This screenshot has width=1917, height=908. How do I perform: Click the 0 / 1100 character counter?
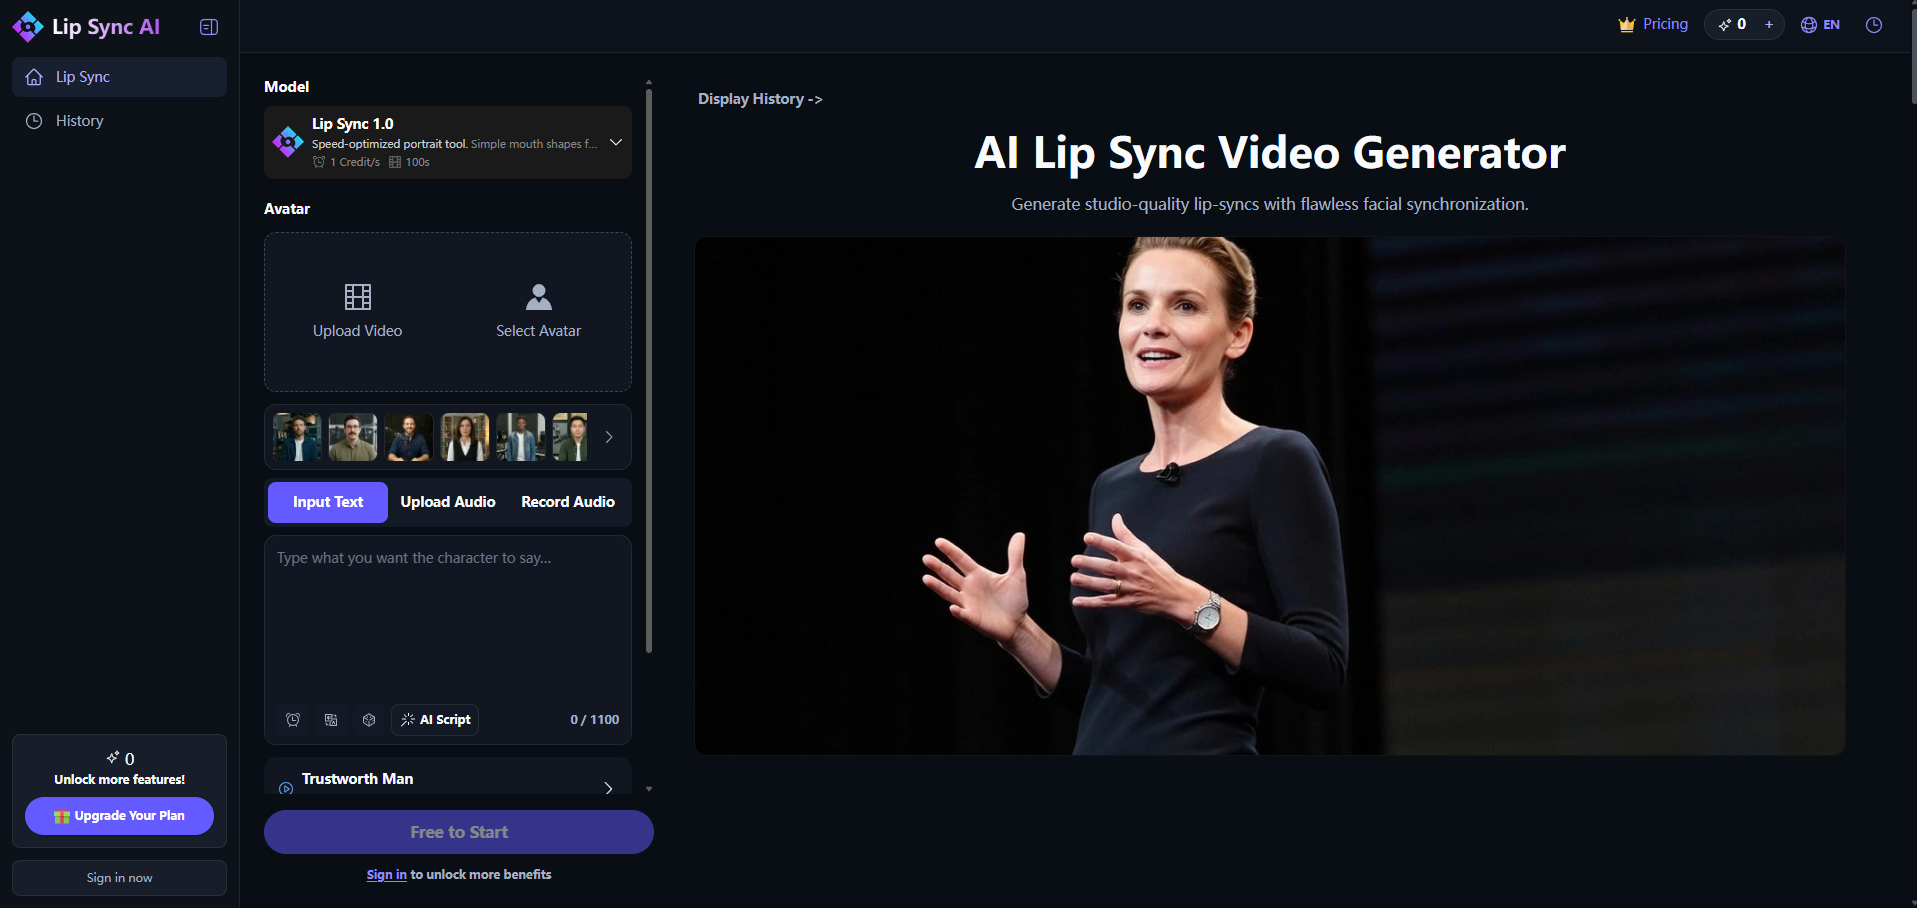[x=595, y=720]
